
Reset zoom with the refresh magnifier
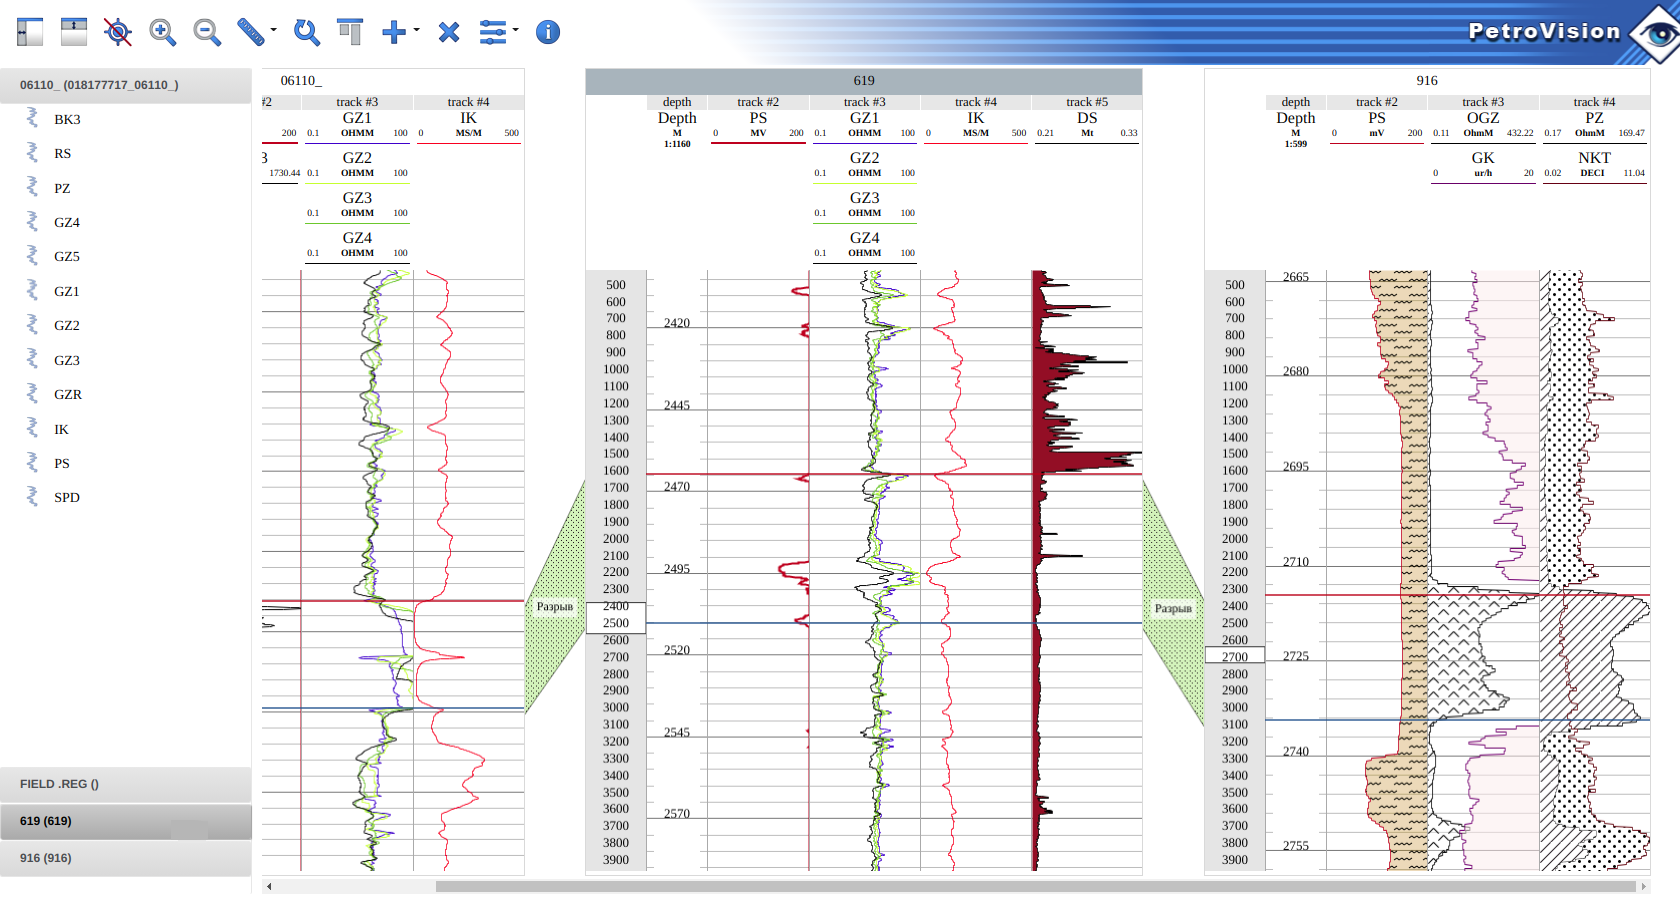click(306, 32)
